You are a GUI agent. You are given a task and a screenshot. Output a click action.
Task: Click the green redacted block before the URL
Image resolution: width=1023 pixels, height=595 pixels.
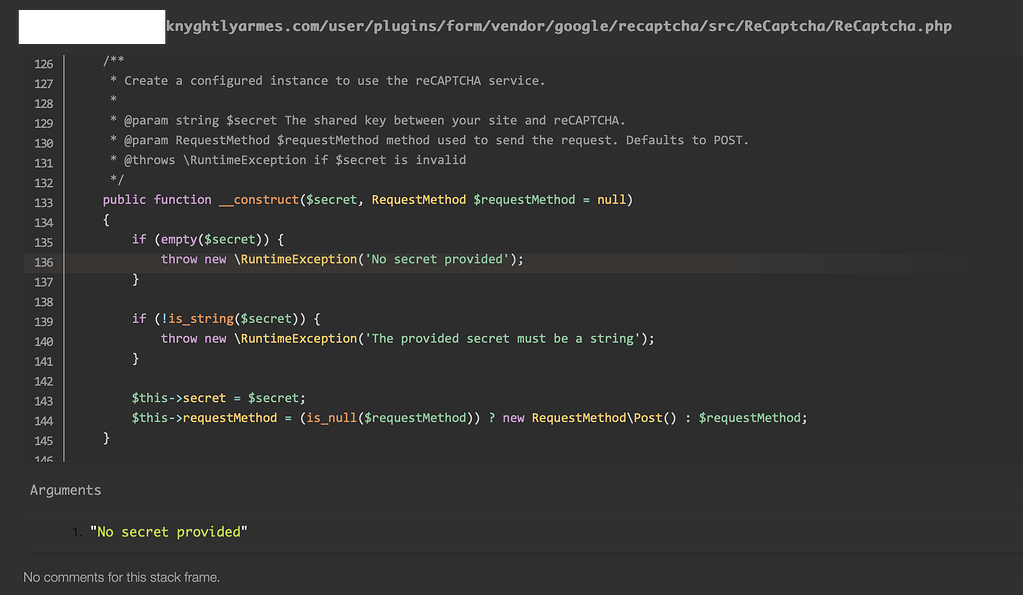tap(92, 26)
